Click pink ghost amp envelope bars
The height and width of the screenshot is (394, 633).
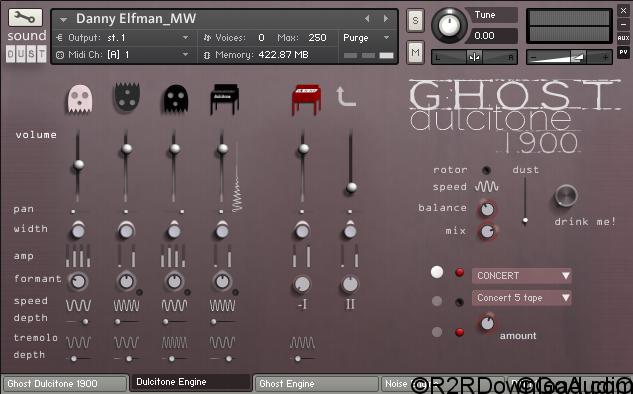78,256
